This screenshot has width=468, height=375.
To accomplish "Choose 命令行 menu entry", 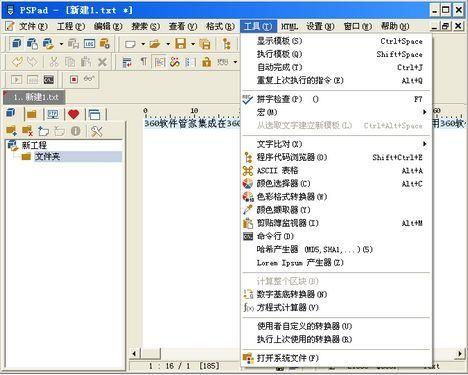I will click(x=336, y=236).
